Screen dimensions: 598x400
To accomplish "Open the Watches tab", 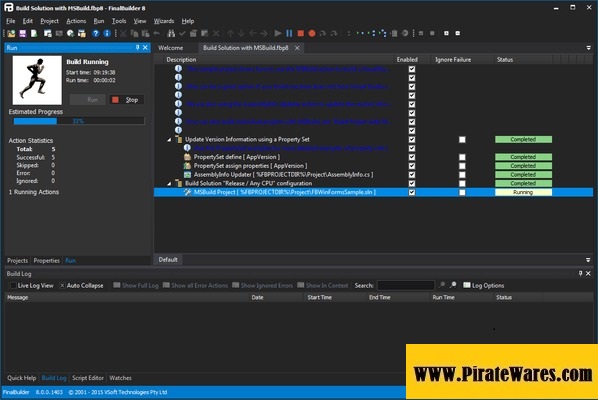I will coord(121,378).
